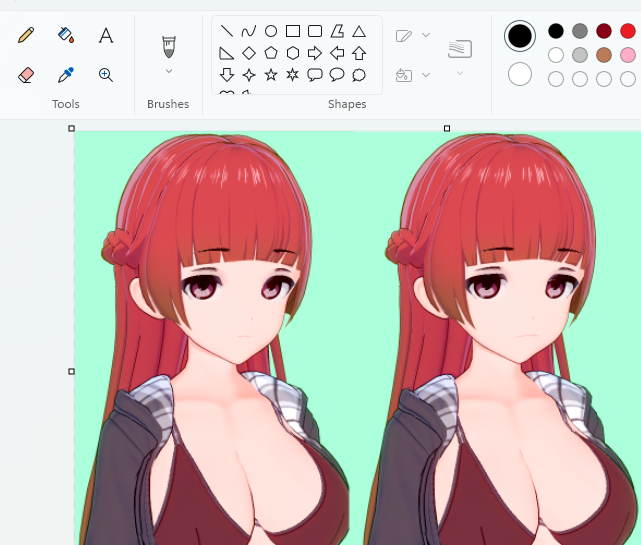Select Color 2 white background circle
Image resolution: width=641 pixels, height=545 pixels.
click(520, 74)
